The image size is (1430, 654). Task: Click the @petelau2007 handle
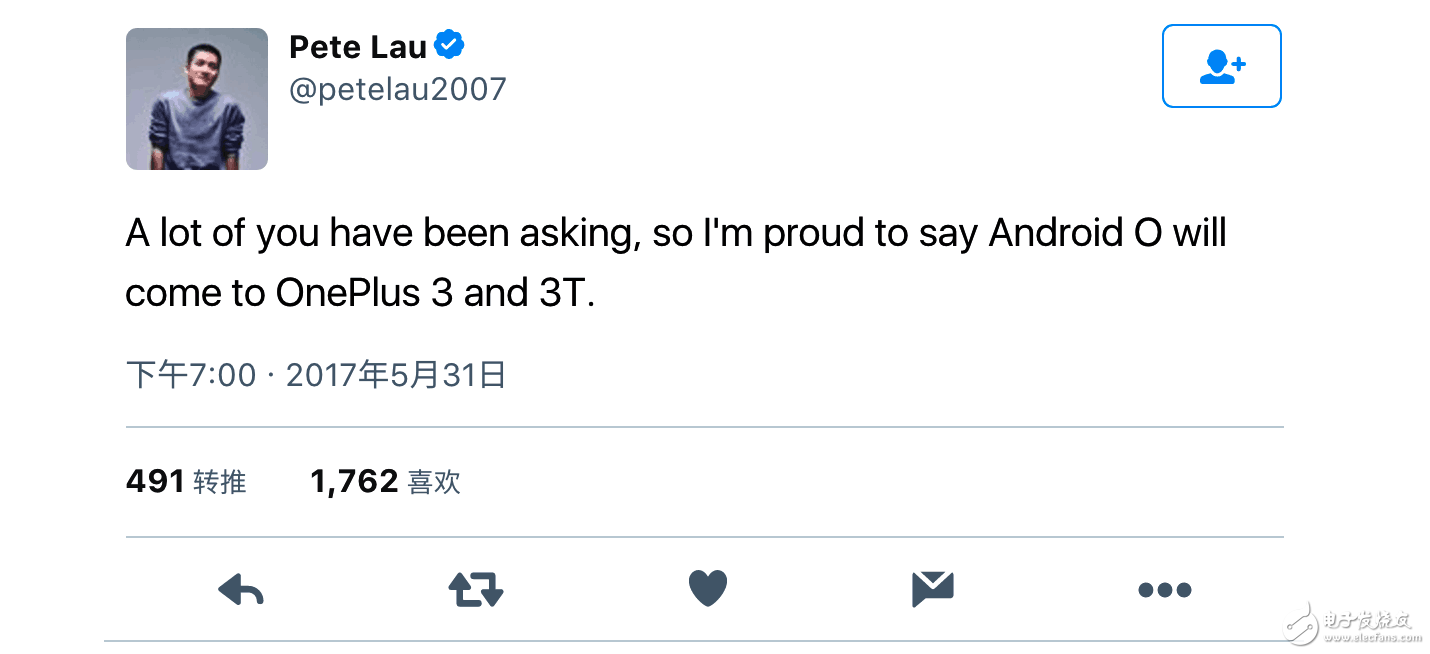tap(398, 89)
